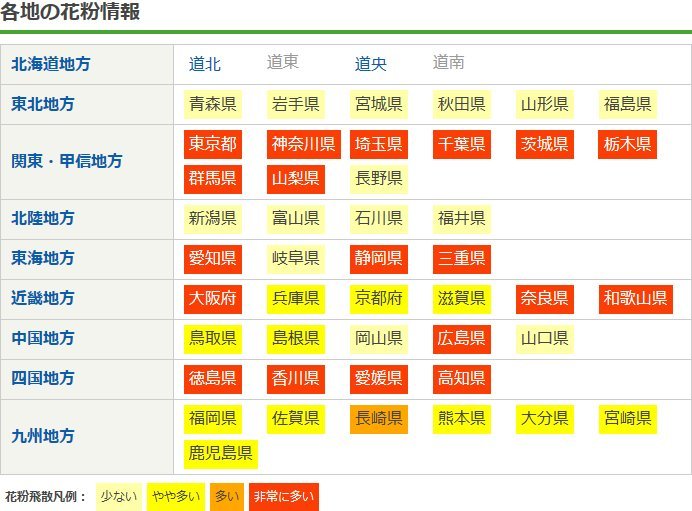Click the 岐阜県 prefecture button
Viewport: 692px width, 511px height.
pos(296,258)
